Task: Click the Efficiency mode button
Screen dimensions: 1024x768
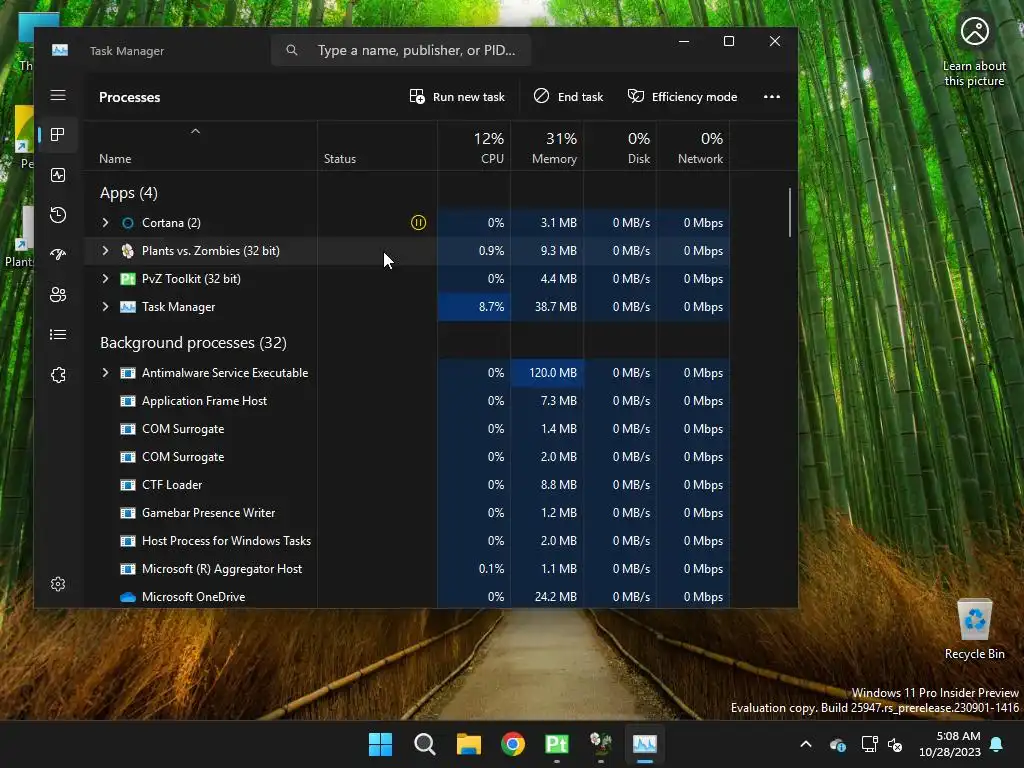Action: (682, 97)
